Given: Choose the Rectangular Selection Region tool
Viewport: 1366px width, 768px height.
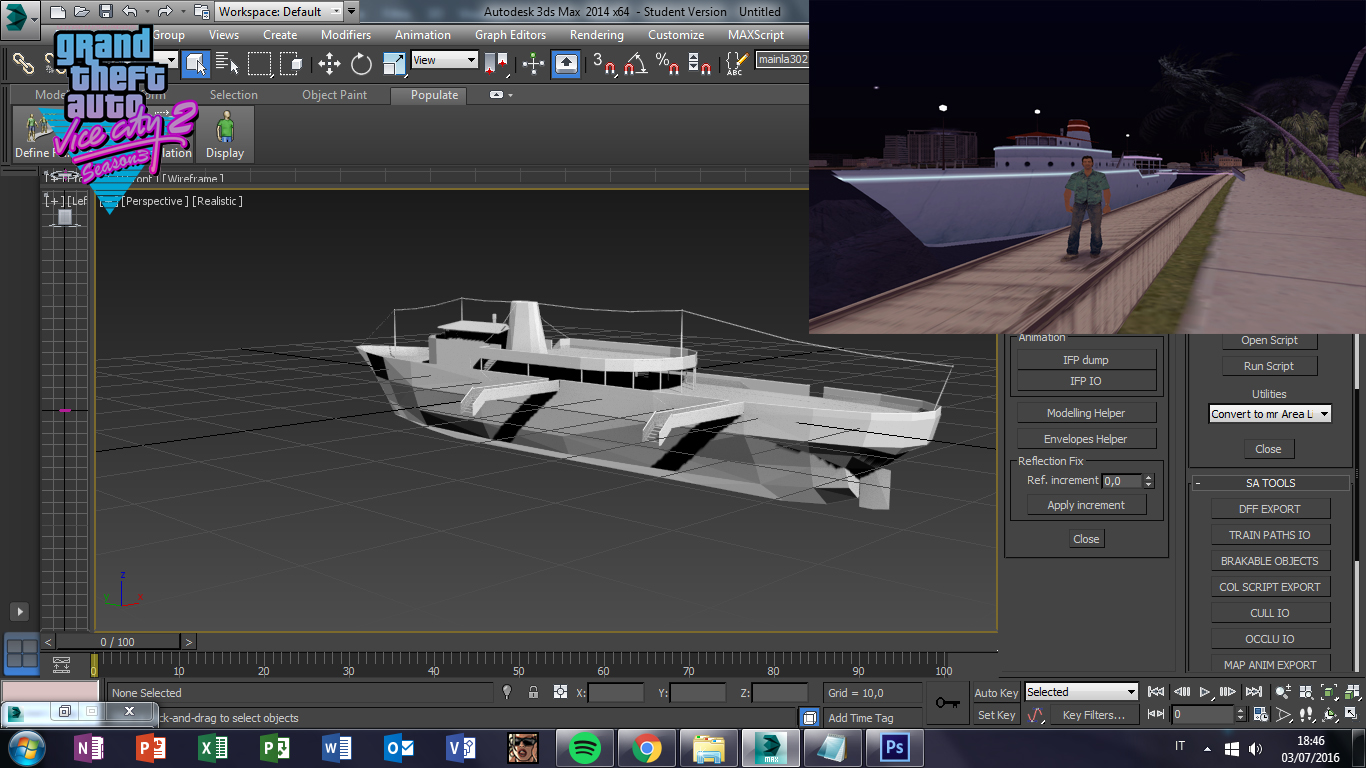Looking at the screenshot, I should [259, 63].
